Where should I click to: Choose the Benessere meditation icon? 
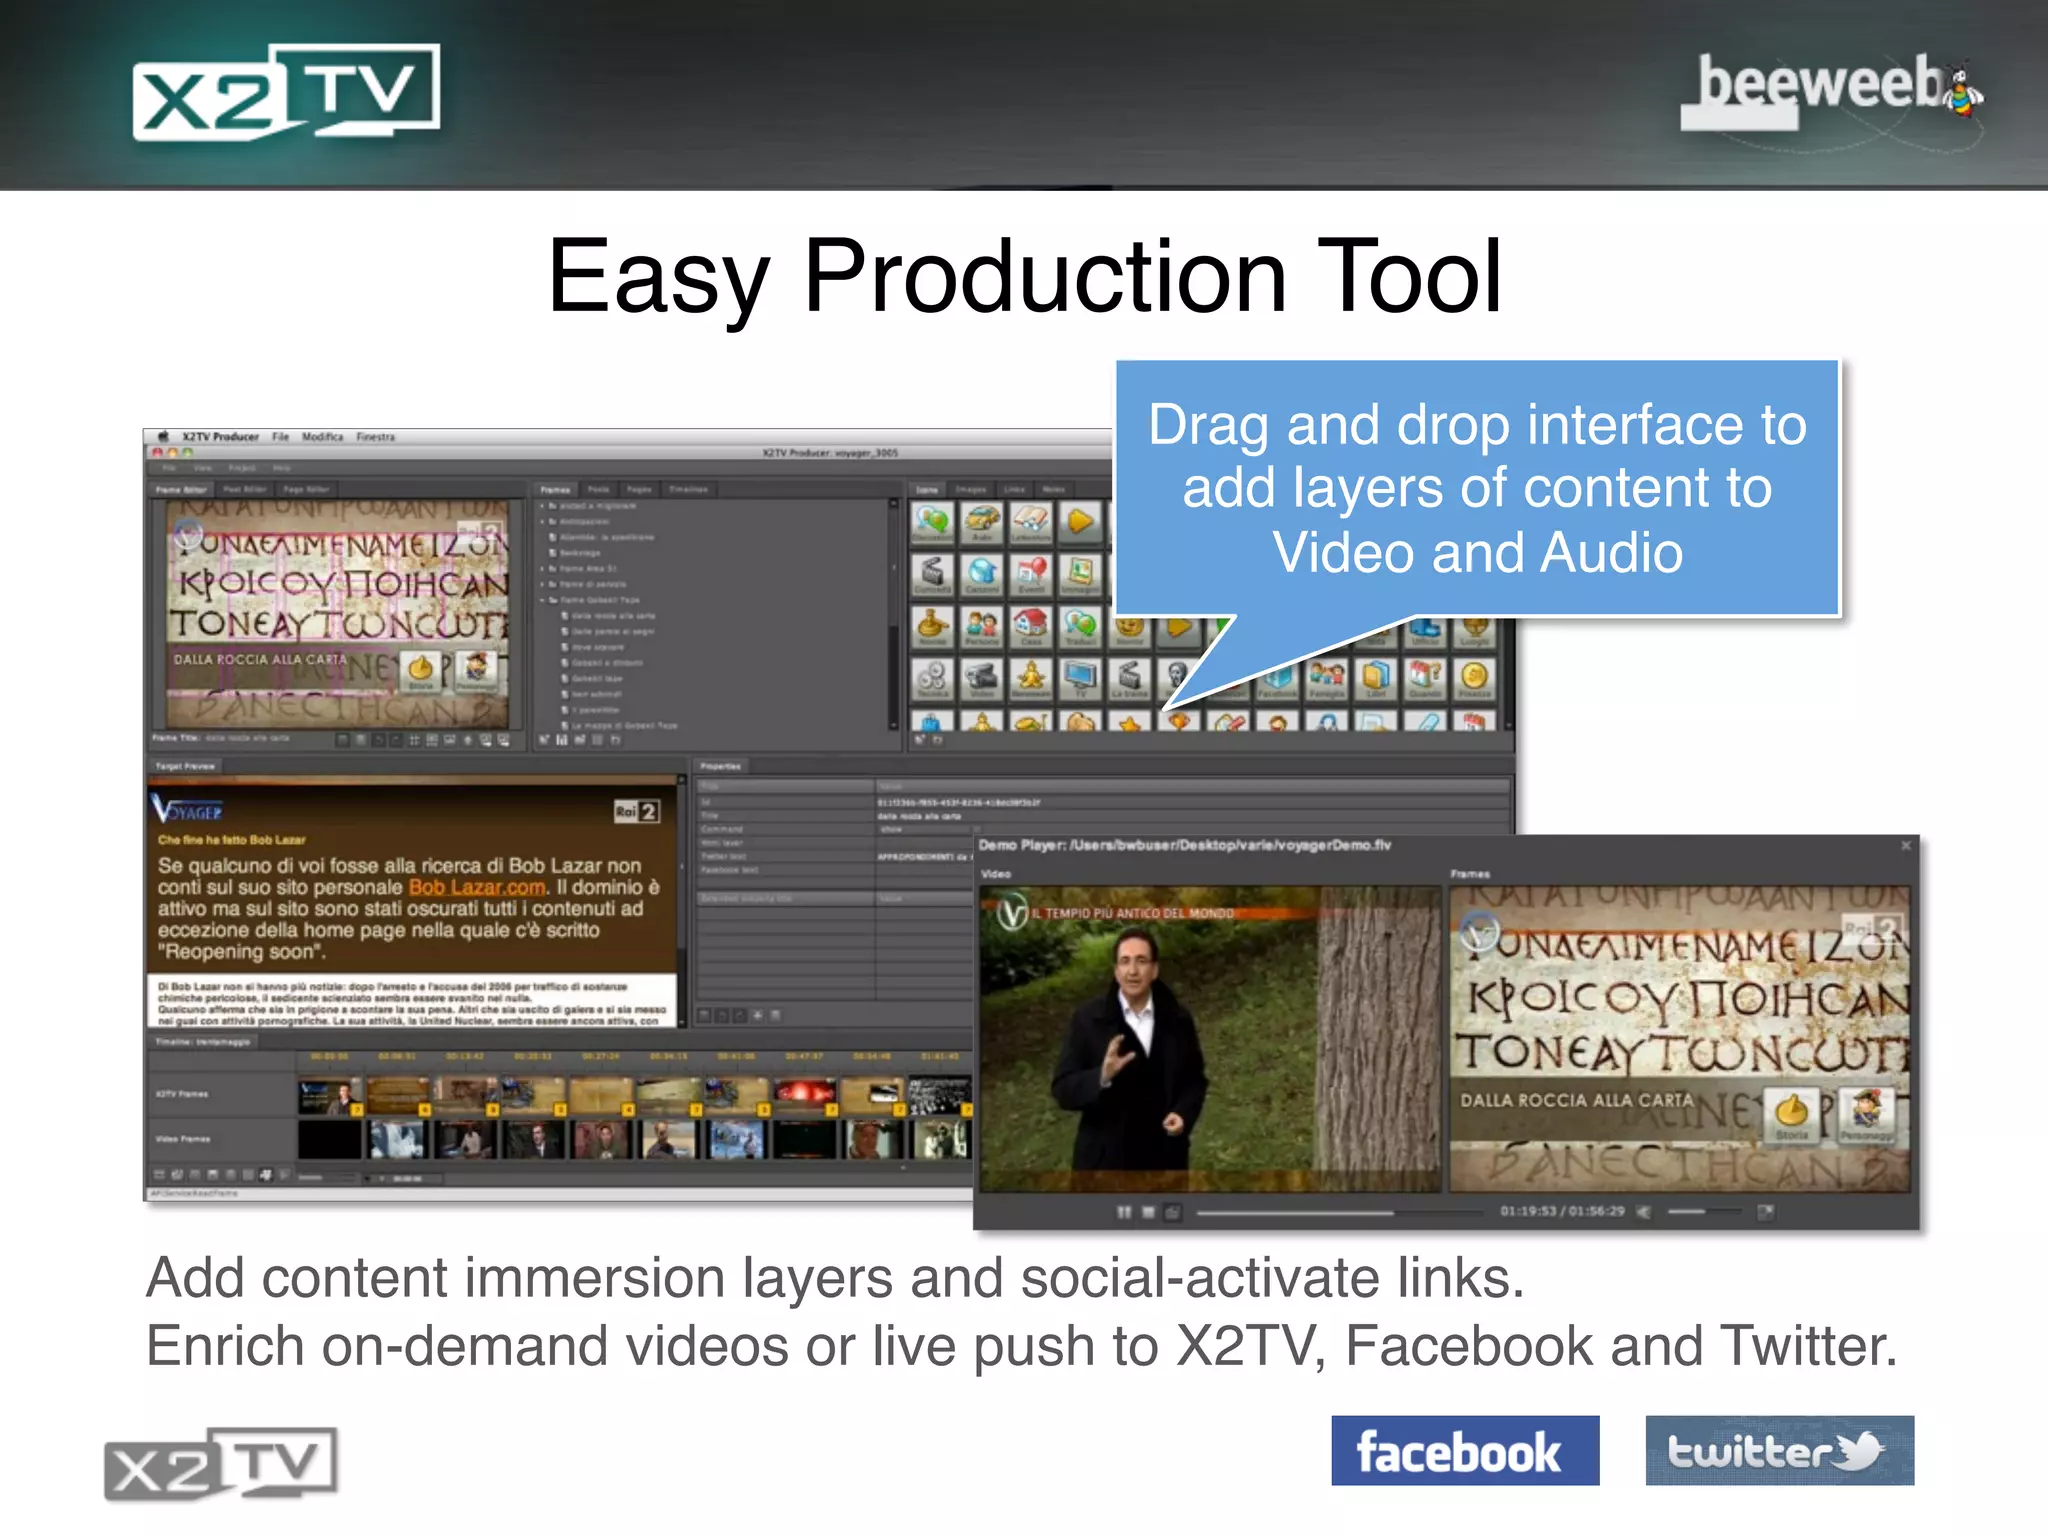(x=1031, y=678)
